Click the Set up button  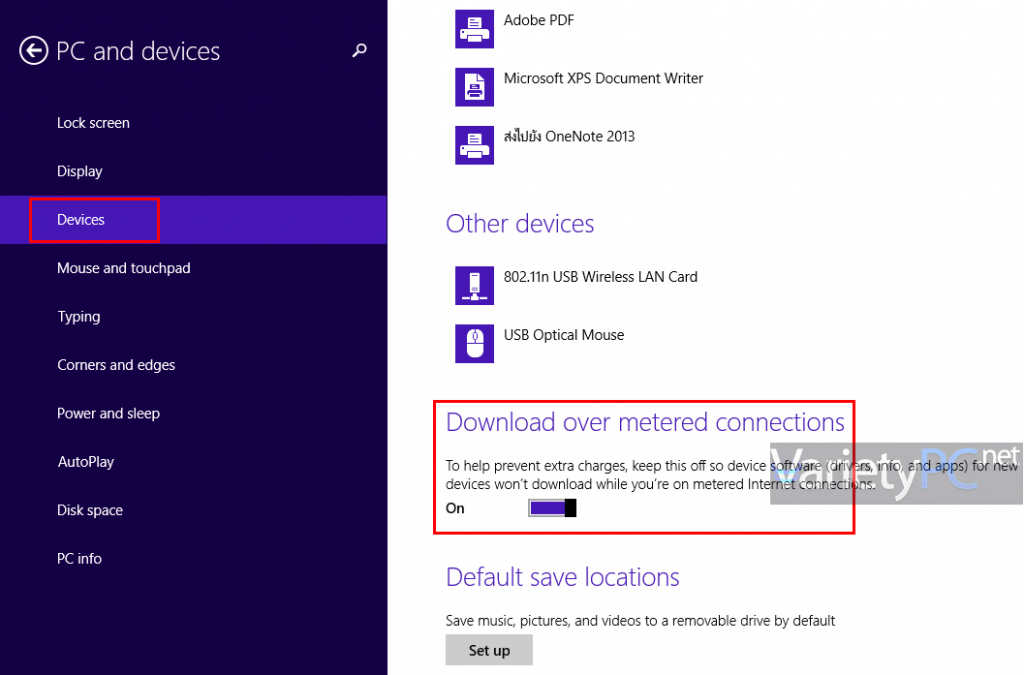(489, 650)
